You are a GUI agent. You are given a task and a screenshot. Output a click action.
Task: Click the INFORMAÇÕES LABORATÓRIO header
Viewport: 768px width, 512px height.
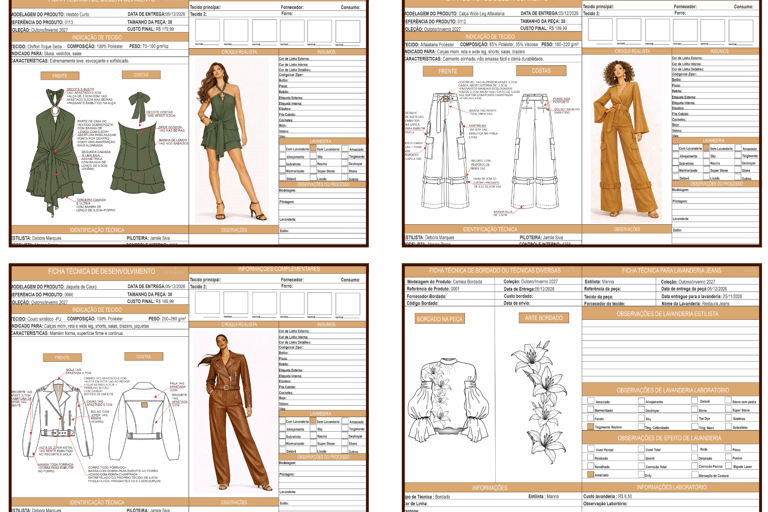tap(672, 487)
